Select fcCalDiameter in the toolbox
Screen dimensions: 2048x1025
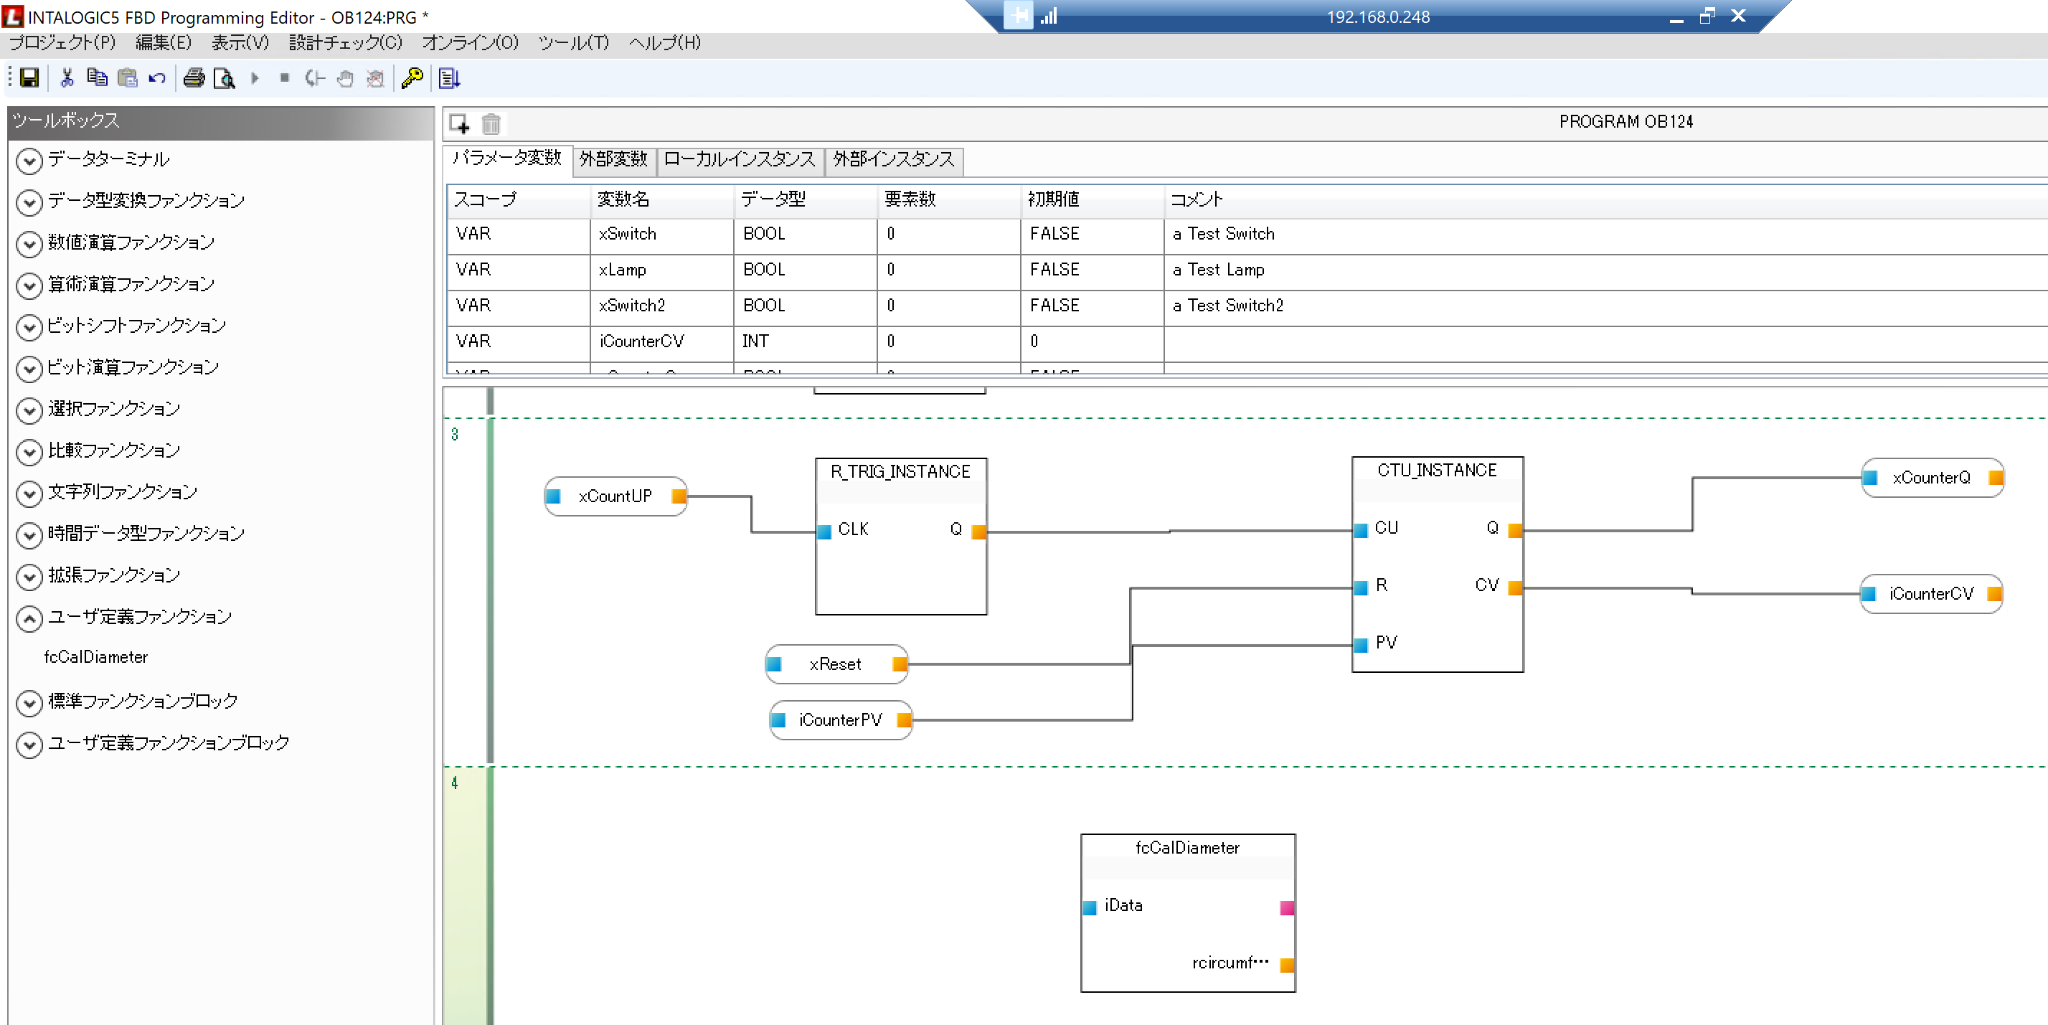tap(96, 657)
